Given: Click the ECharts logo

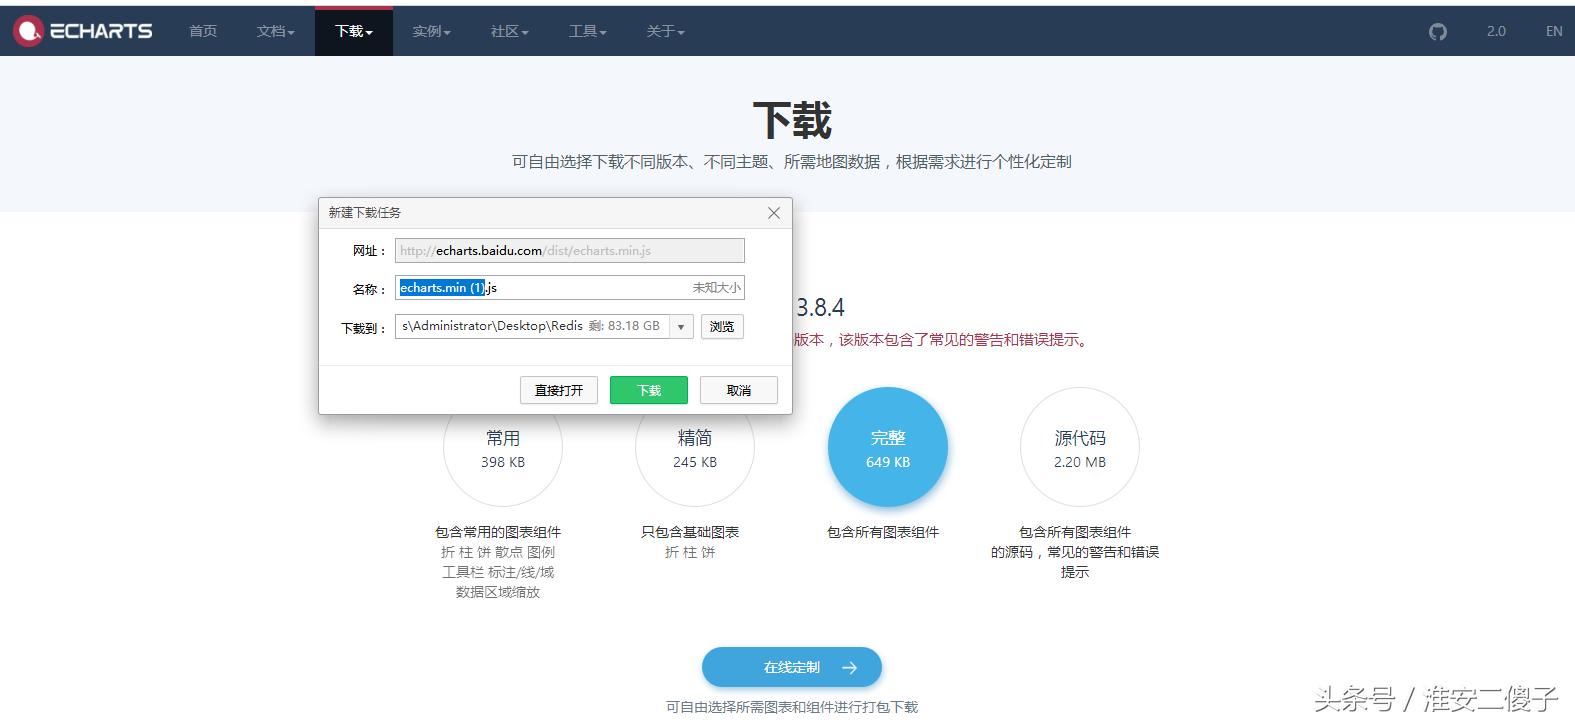Looking at the screenshot, I should pyautogui.click(x=83, y=31).
